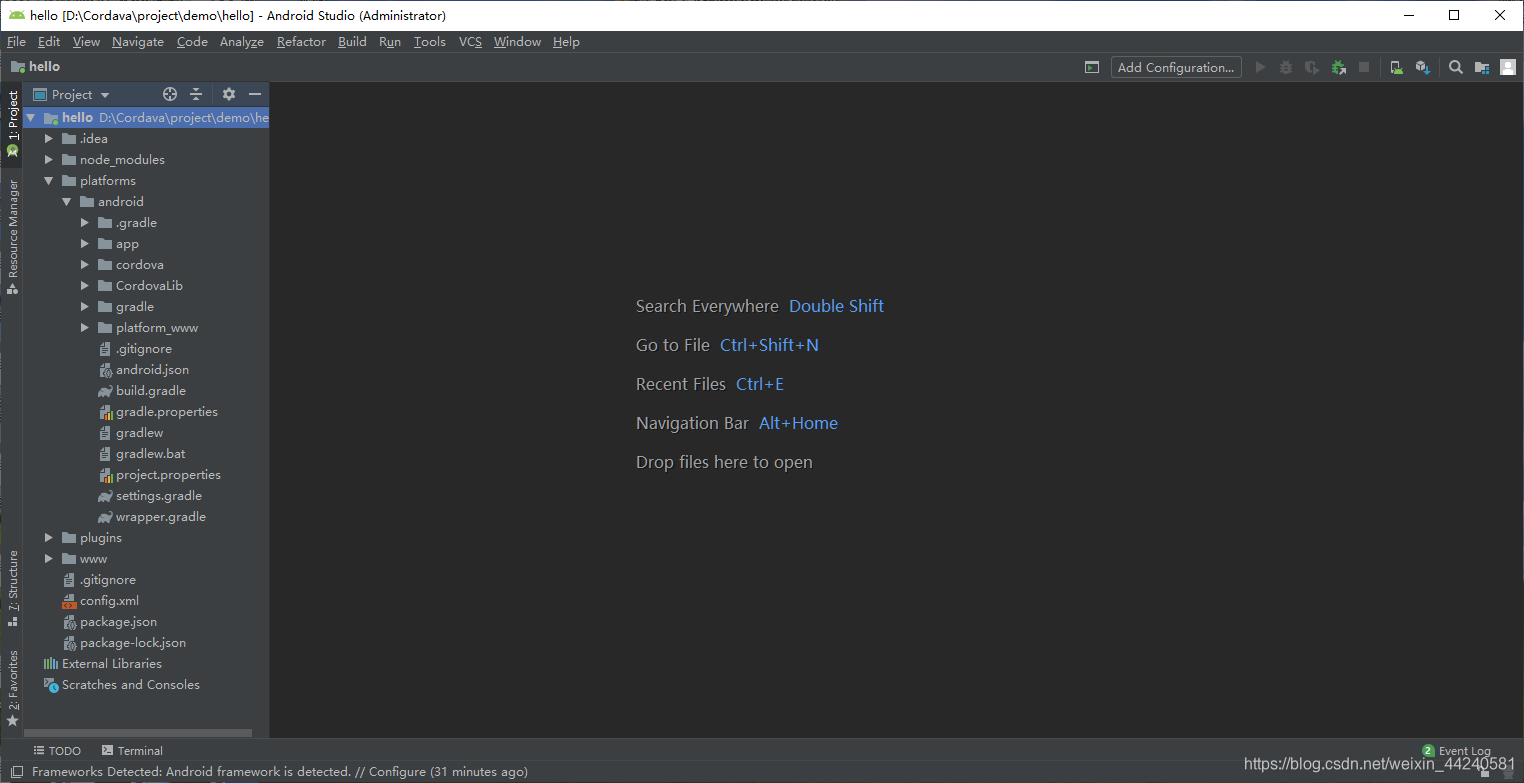Open the 2: Favorites side tab
This screenshot has width=1524, height=783.
coord(12,688)
